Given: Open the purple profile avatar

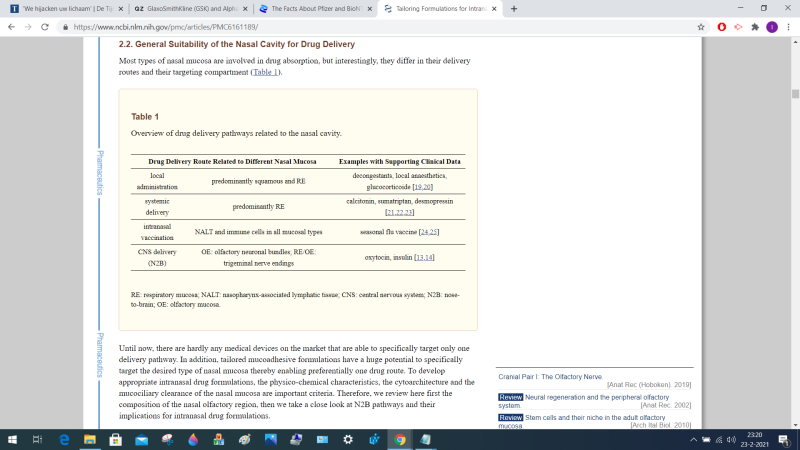Looking at the screenshot, I should (x=772, y=27).
